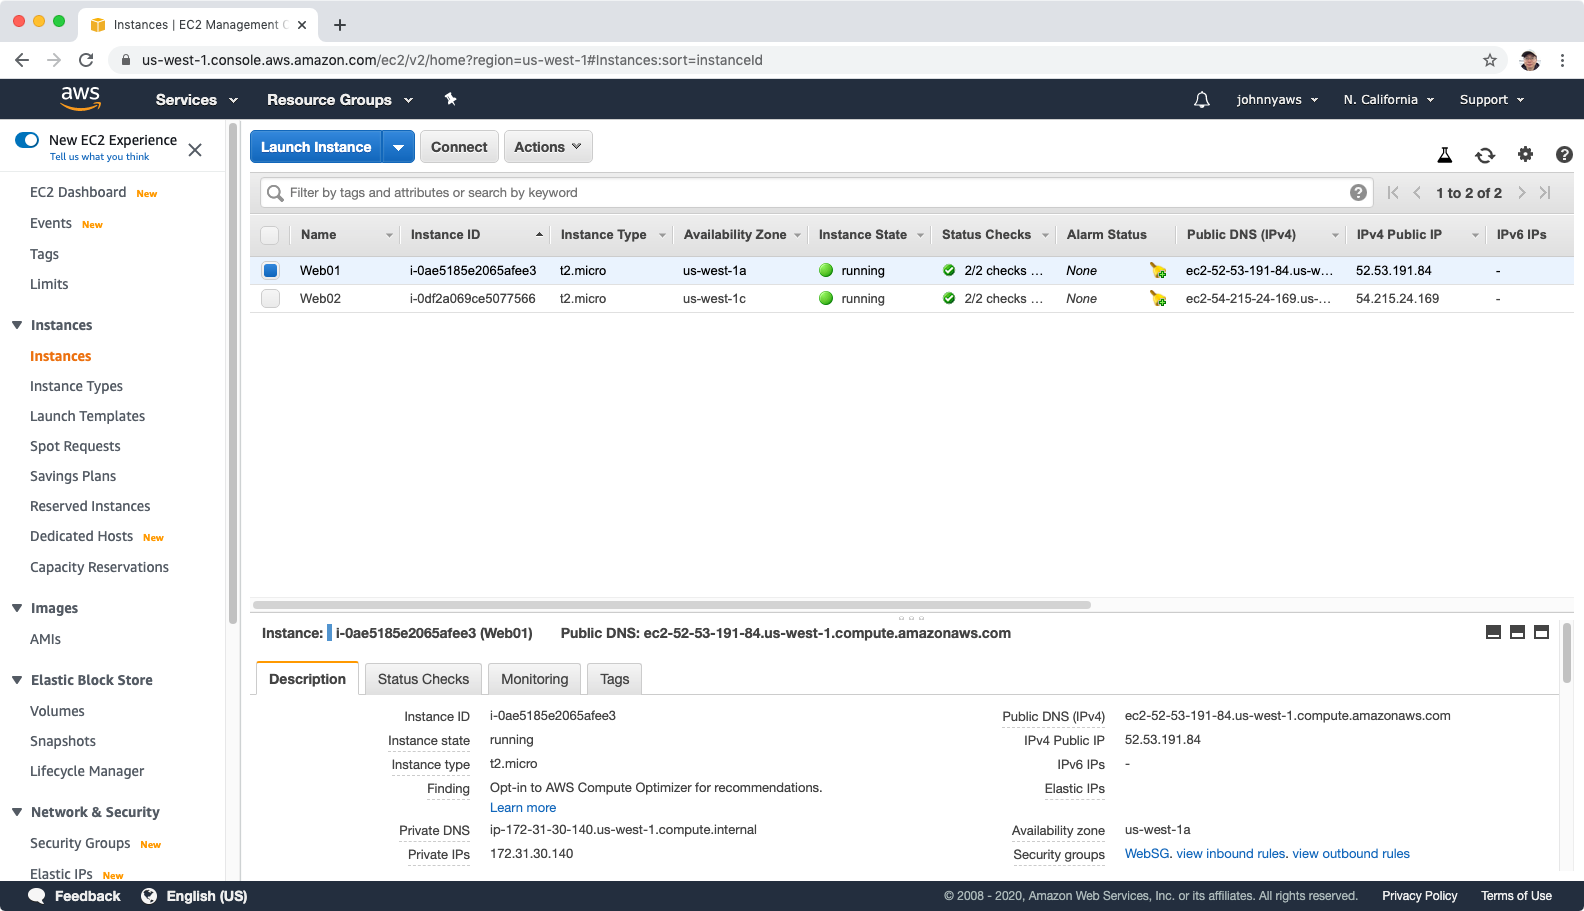Toggle the New EC2 Experience switch
1584x911 pixels.
(x=27, y=140)
